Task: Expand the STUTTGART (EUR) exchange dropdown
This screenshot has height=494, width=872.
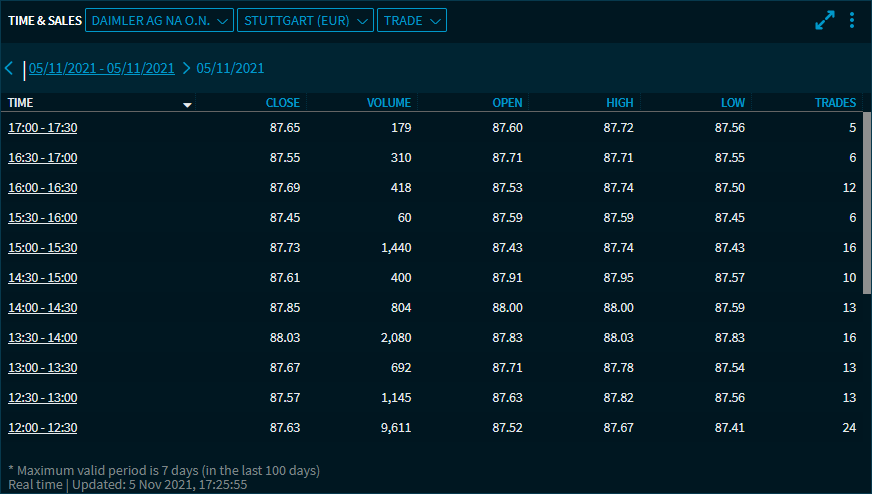Action: pyautogui.click(x=305, y=20)
